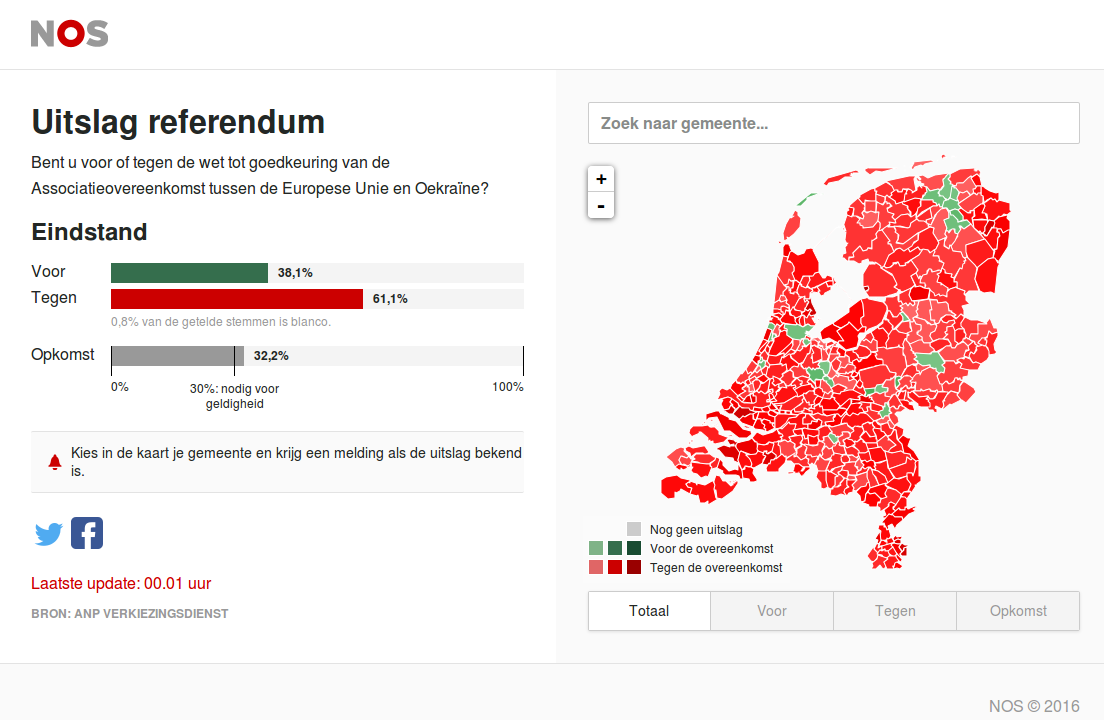The image size is (1104, 720).
Task: Switch to the Voor map tab
Action: (772, 611)
